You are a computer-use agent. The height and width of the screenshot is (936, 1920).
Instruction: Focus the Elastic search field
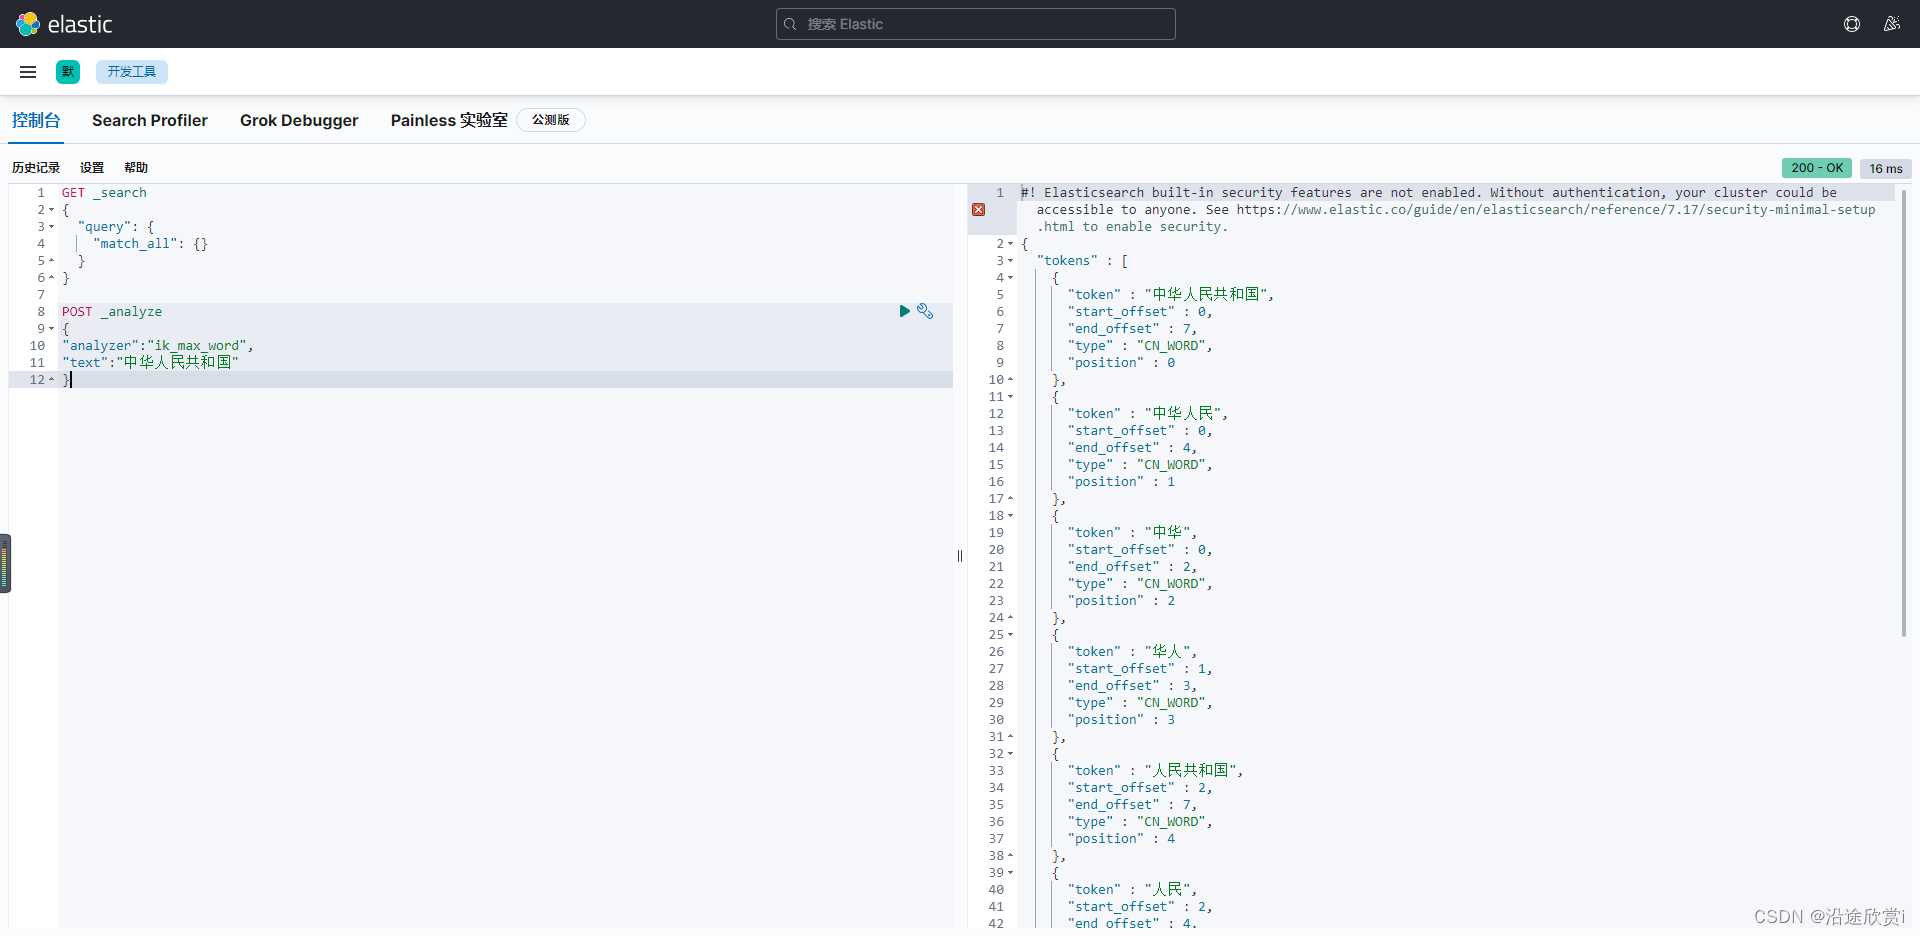coord(976,24)
